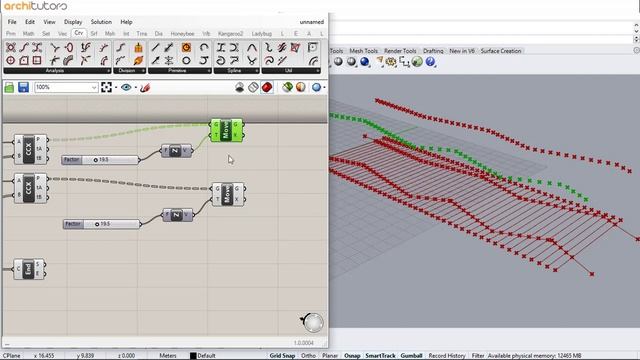Adjust the lower Factor 19.5 slider
The width and height of the screenshot is (640, 360).
click(x=102, y=224)
